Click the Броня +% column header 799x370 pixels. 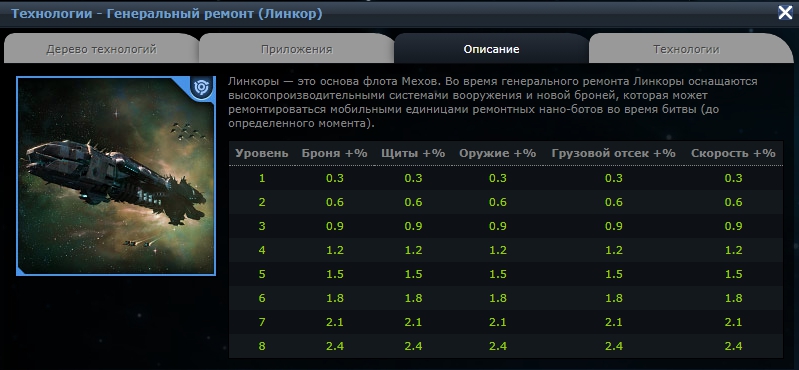[x=334, y=153]
